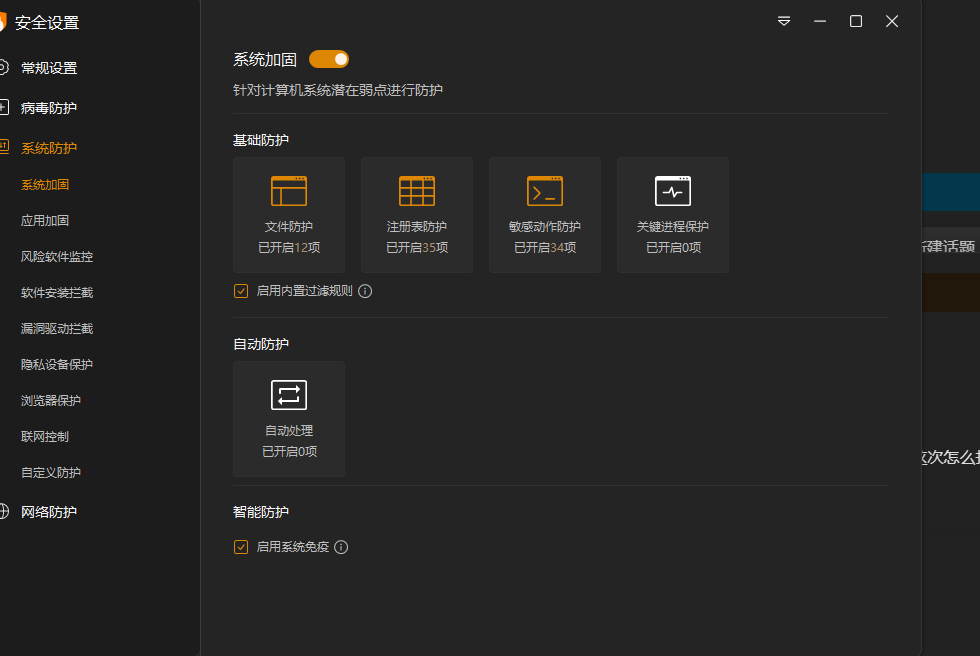Close the security settings window
This screenshot has width=980, height=656.
(892, 21)
